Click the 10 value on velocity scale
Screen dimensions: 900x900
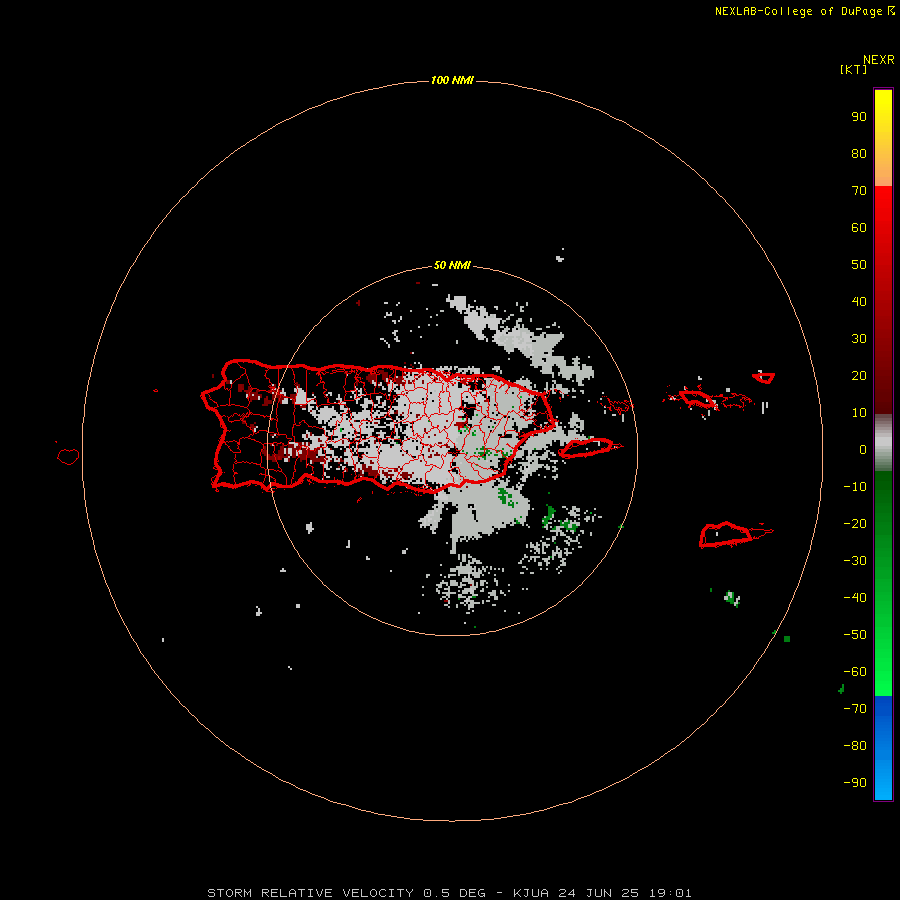coord(859,413)
